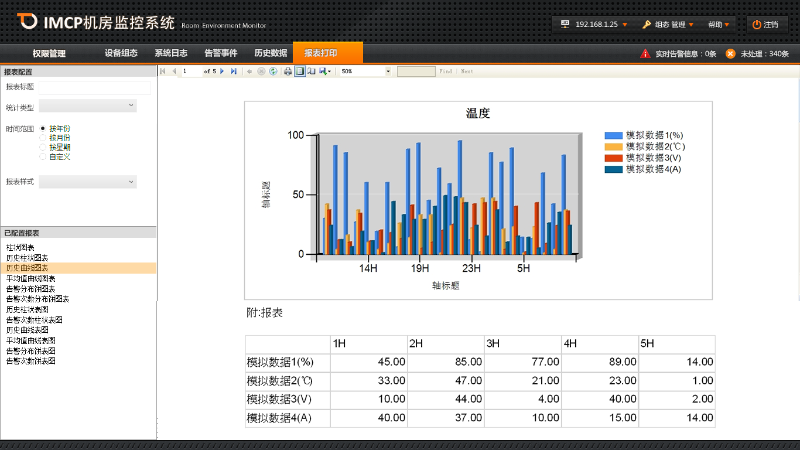The width and height of the screenshot is (800, 450).
Task: Click the orange unprocessed alarms icon
Action: [730, 53]
